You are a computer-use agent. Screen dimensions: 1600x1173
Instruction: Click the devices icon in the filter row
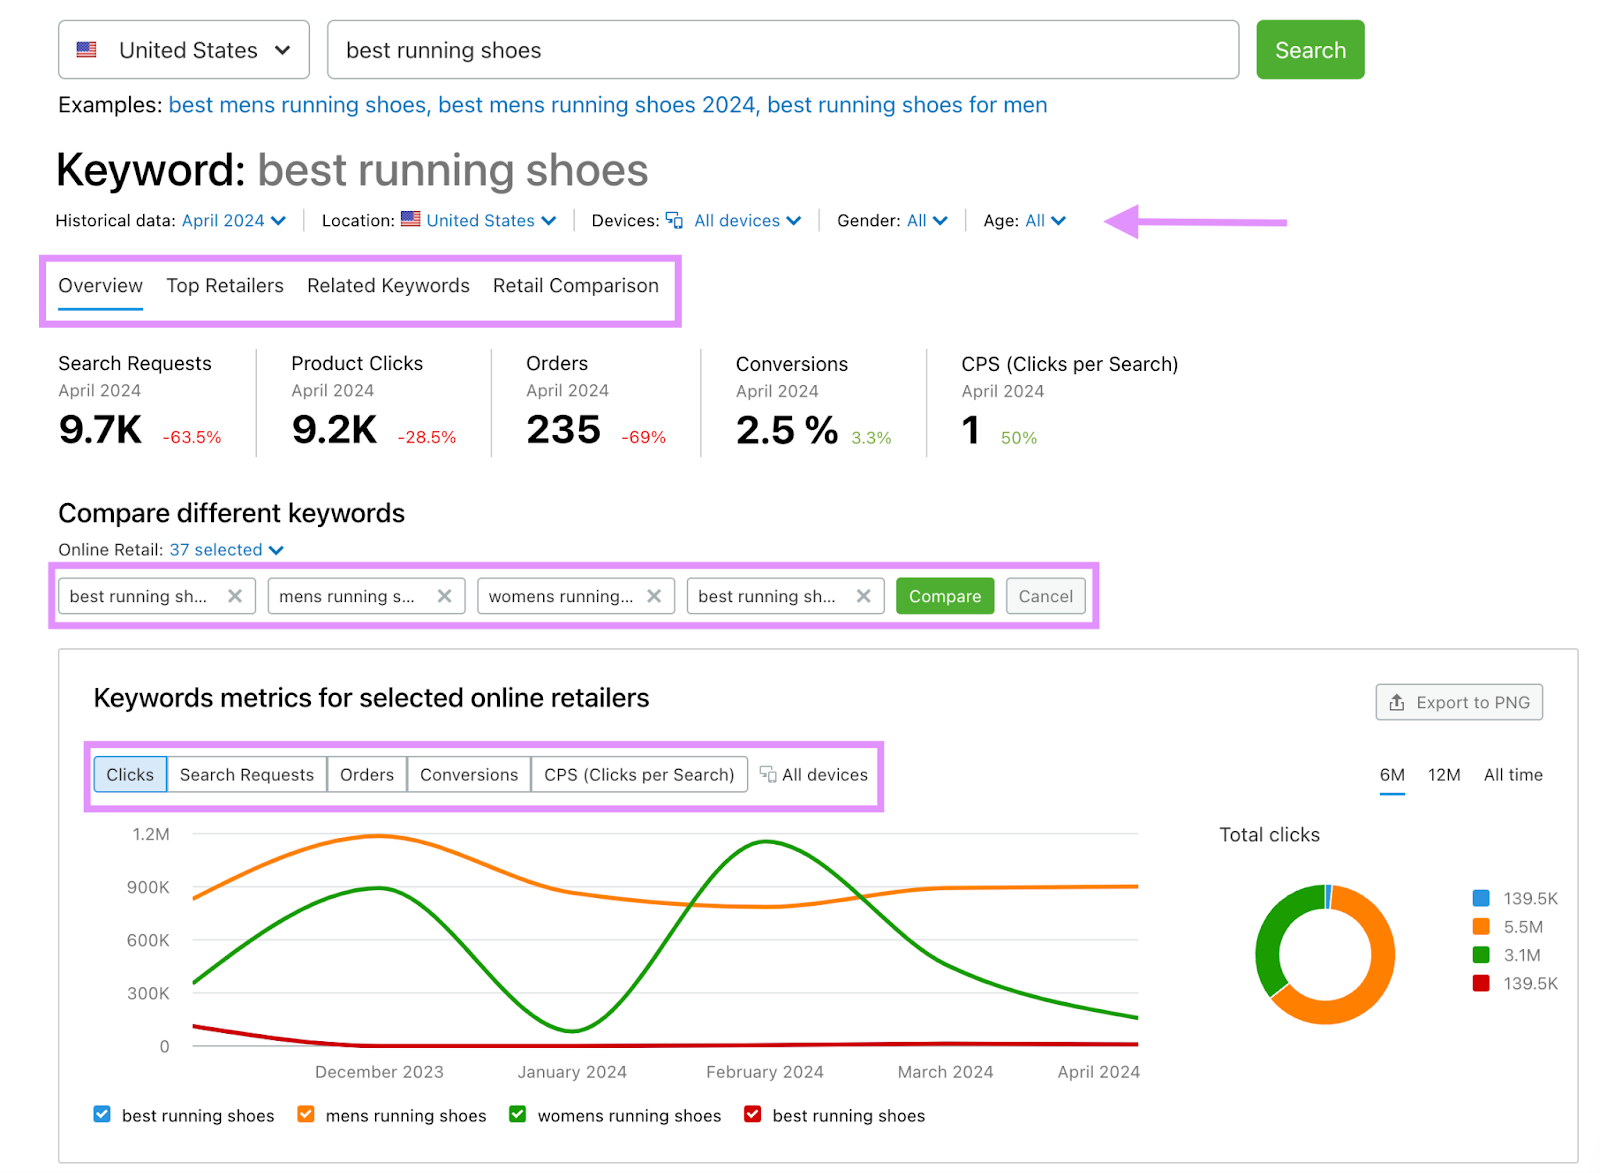pos(675,220)
